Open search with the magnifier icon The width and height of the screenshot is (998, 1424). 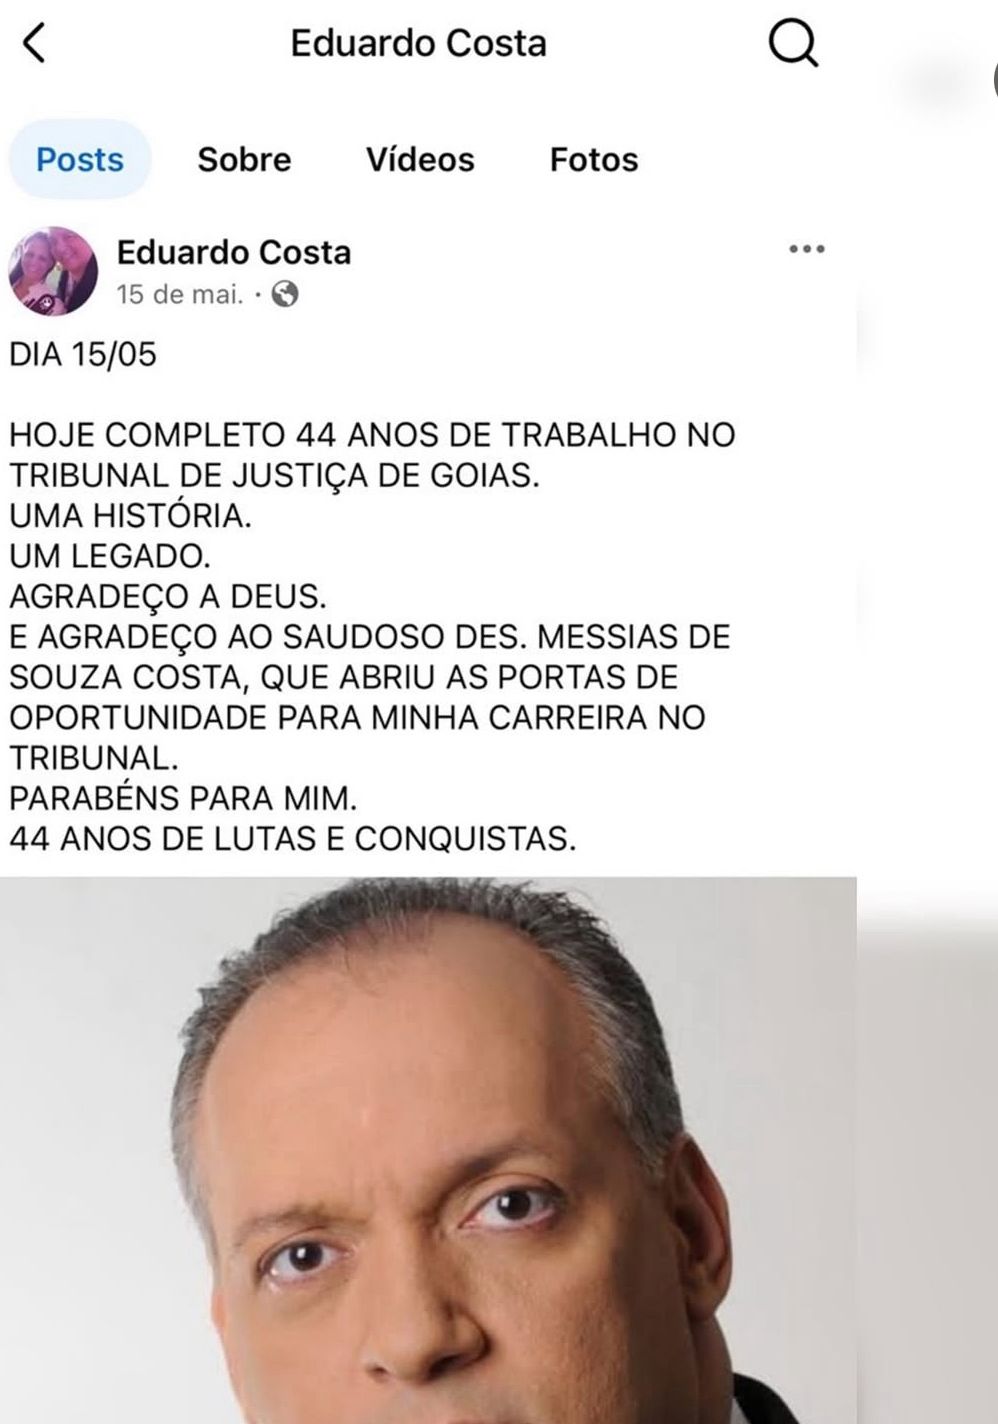click(792, 44)
